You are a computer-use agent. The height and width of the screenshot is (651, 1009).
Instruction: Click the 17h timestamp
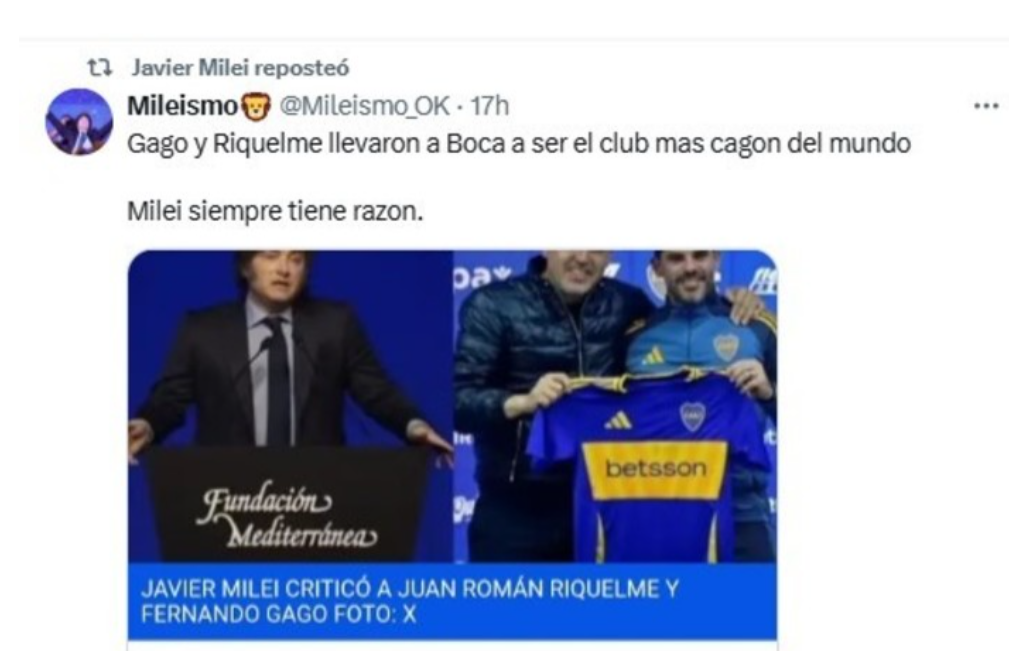[x=490, y=106]
